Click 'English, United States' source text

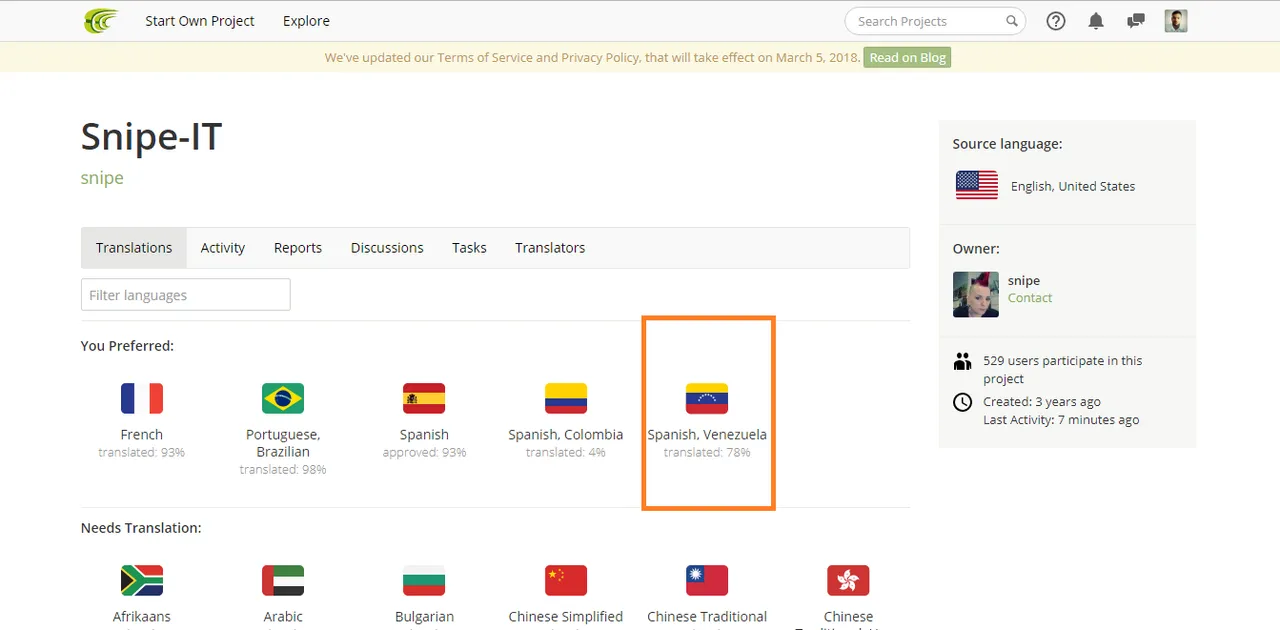point(1073,186)
